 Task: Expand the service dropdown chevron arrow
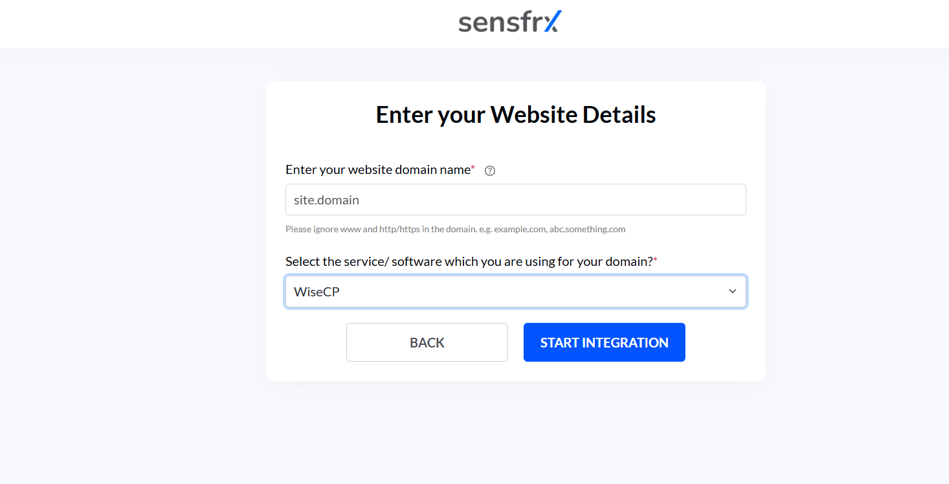point(732,292)
